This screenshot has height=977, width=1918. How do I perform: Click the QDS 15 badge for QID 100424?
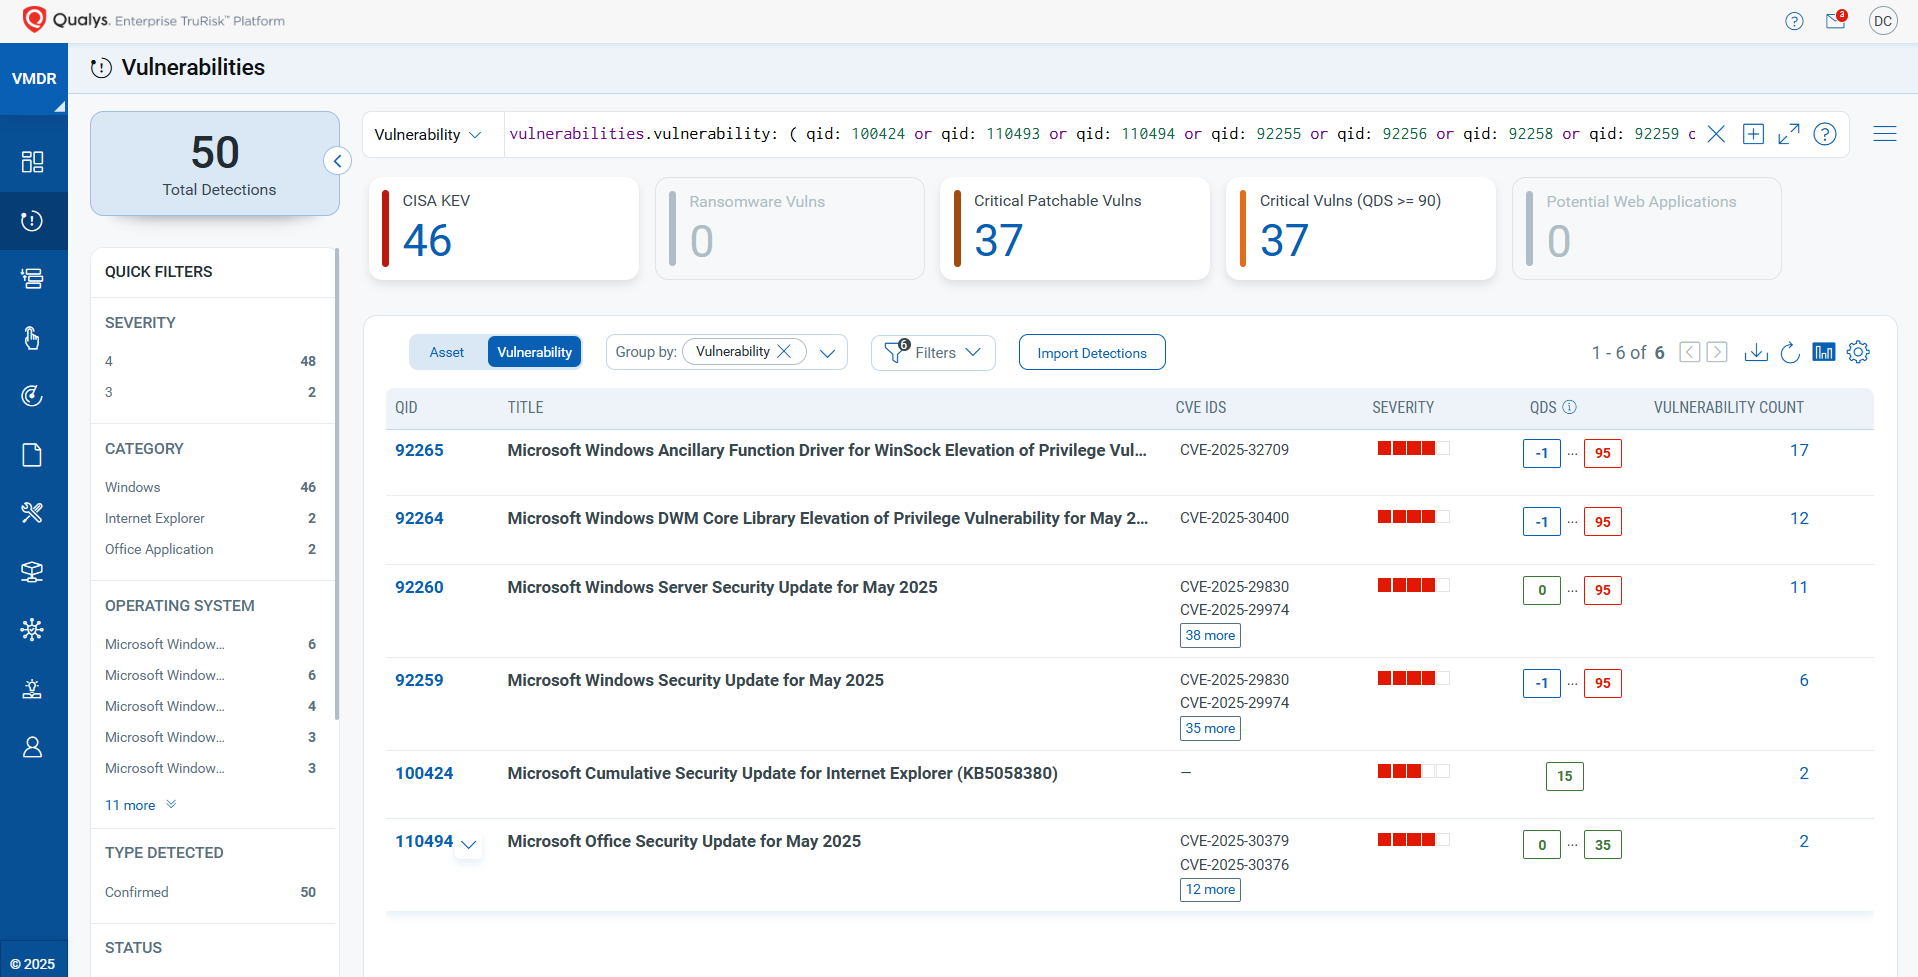(1564, 776)
